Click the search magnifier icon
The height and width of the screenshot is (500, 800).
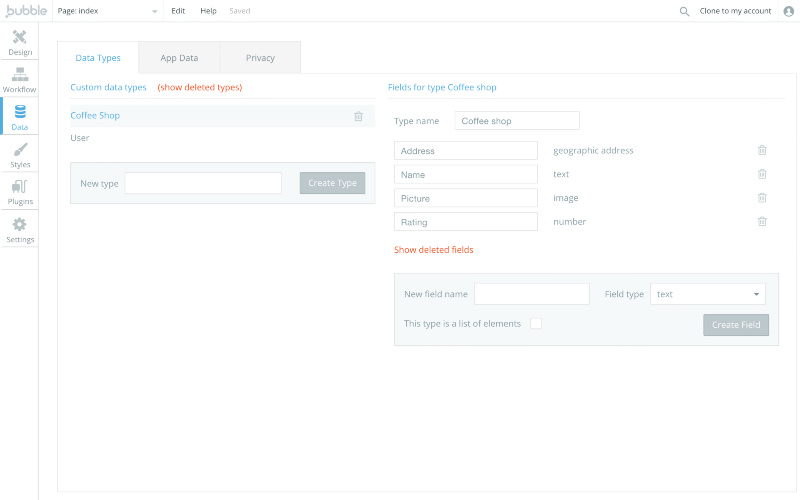click(684, 11)
